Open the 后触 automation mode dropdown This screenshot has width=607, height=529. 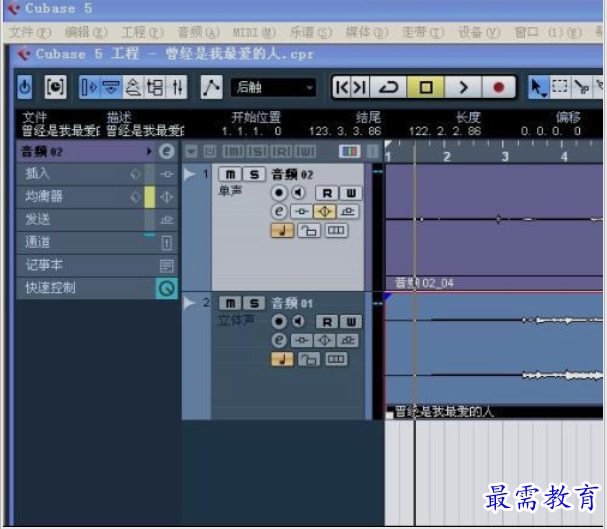pyautogui.click(x=273, y=87)
